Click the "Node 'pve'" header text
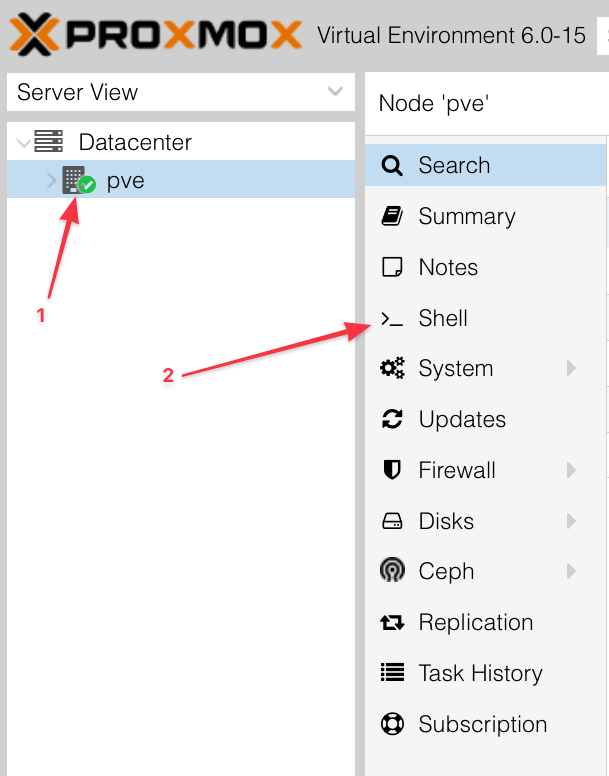Screen dimensions: 609x776 pos(434,104)
